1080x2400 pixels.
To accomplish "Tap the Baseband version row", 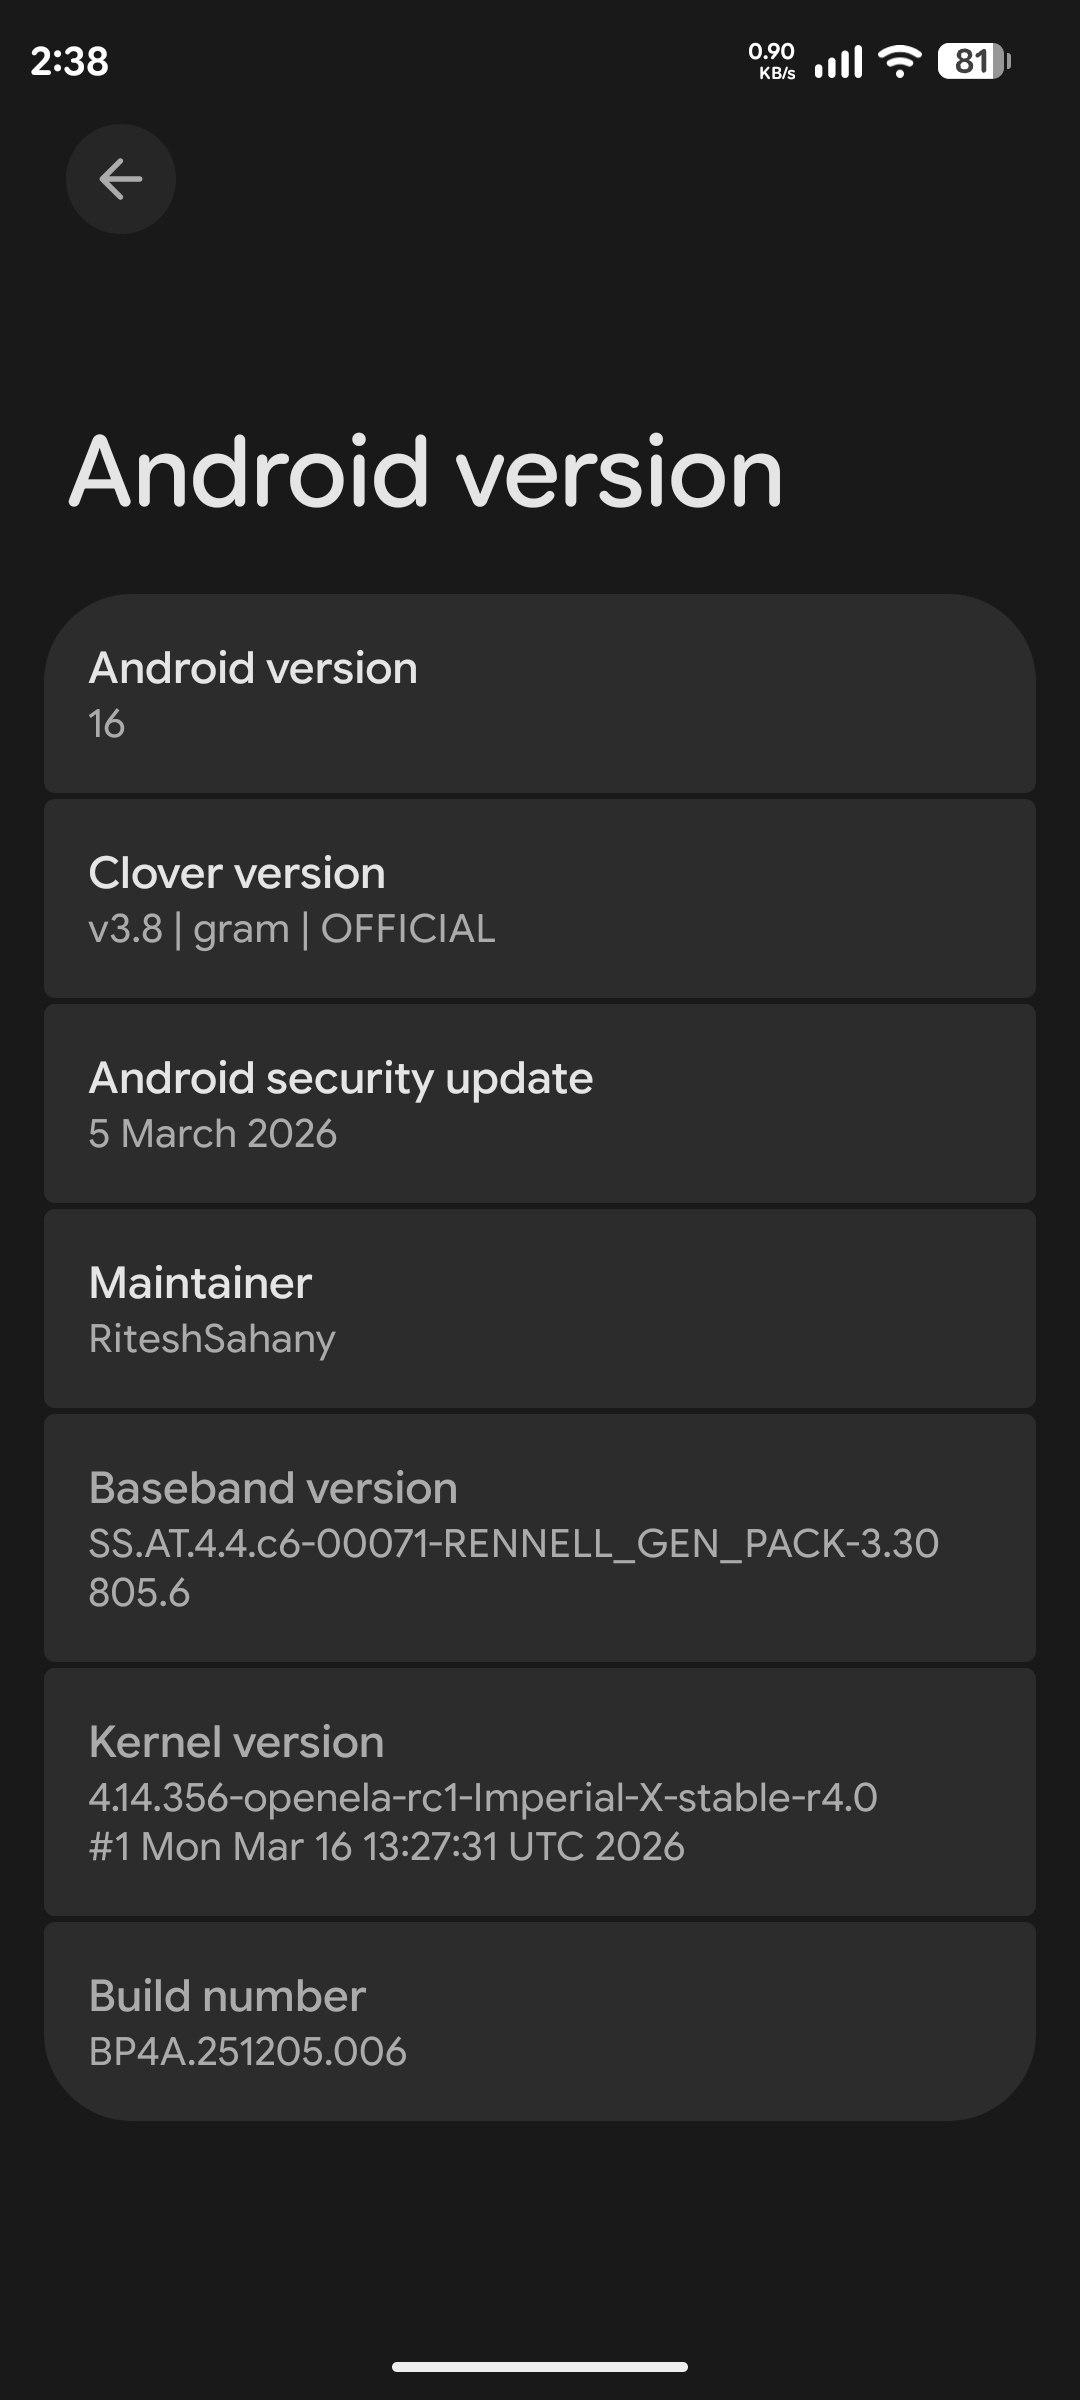I will coord(540,1538).
